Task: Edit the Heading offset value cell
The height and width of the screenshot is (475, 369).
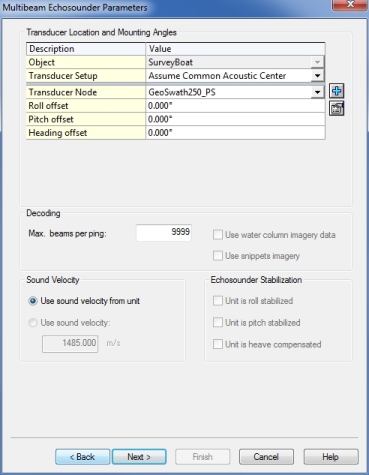Action: click(235, 133)
